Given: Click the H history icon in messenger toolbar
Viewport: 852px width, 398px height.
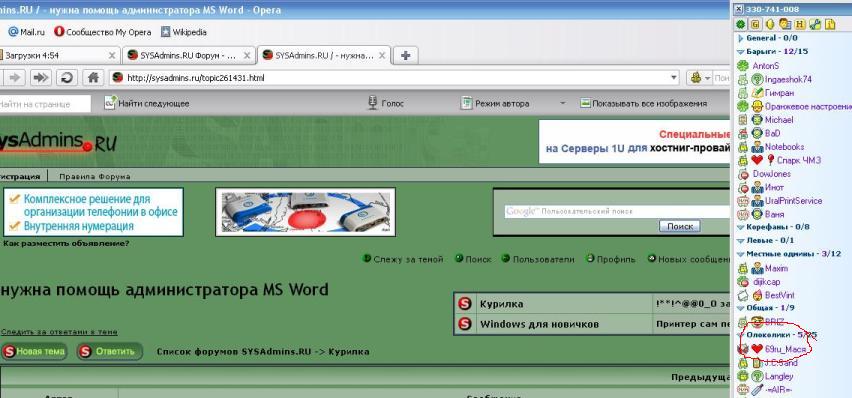Looking at the screenshot, I should pos(799,24).
